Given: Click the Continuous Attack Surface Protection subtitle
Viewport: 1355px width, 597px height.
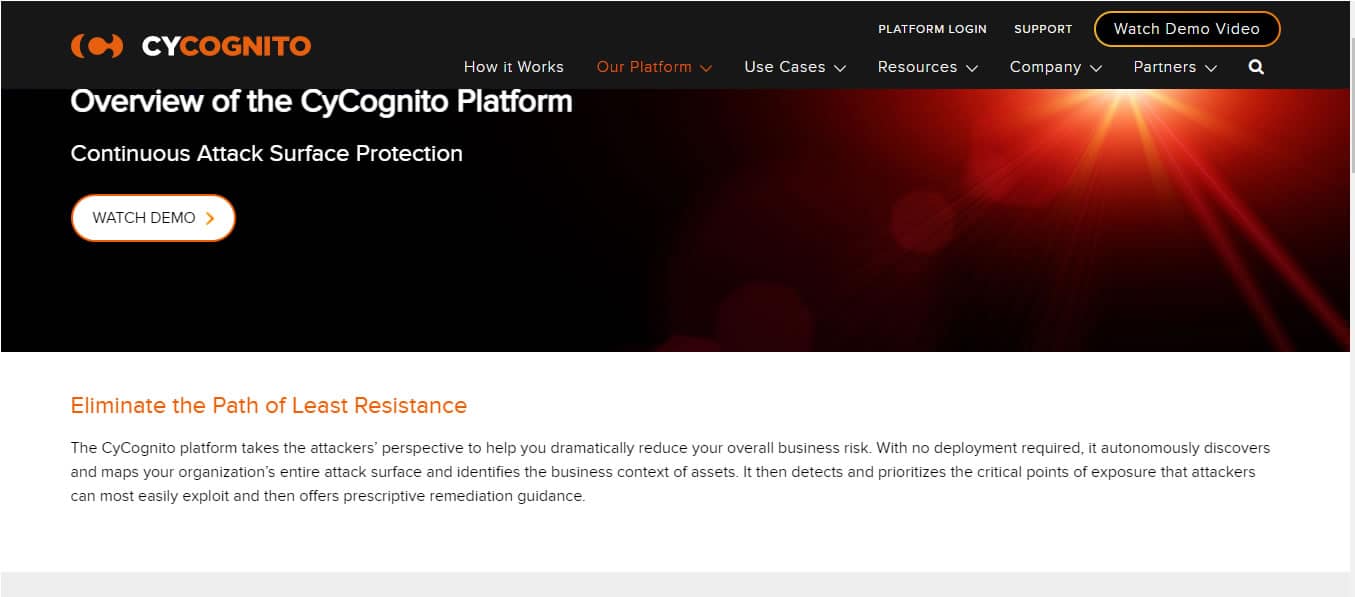Looking at the screenshot, I should [267, 154].
